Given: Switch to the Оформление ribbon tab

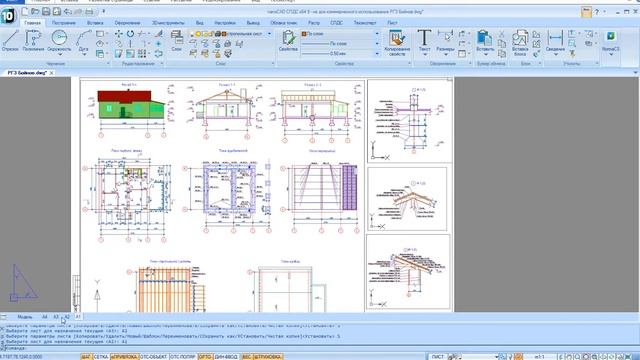Looking at the screenshot, I should pyautogui.click(x=127, y=23).
